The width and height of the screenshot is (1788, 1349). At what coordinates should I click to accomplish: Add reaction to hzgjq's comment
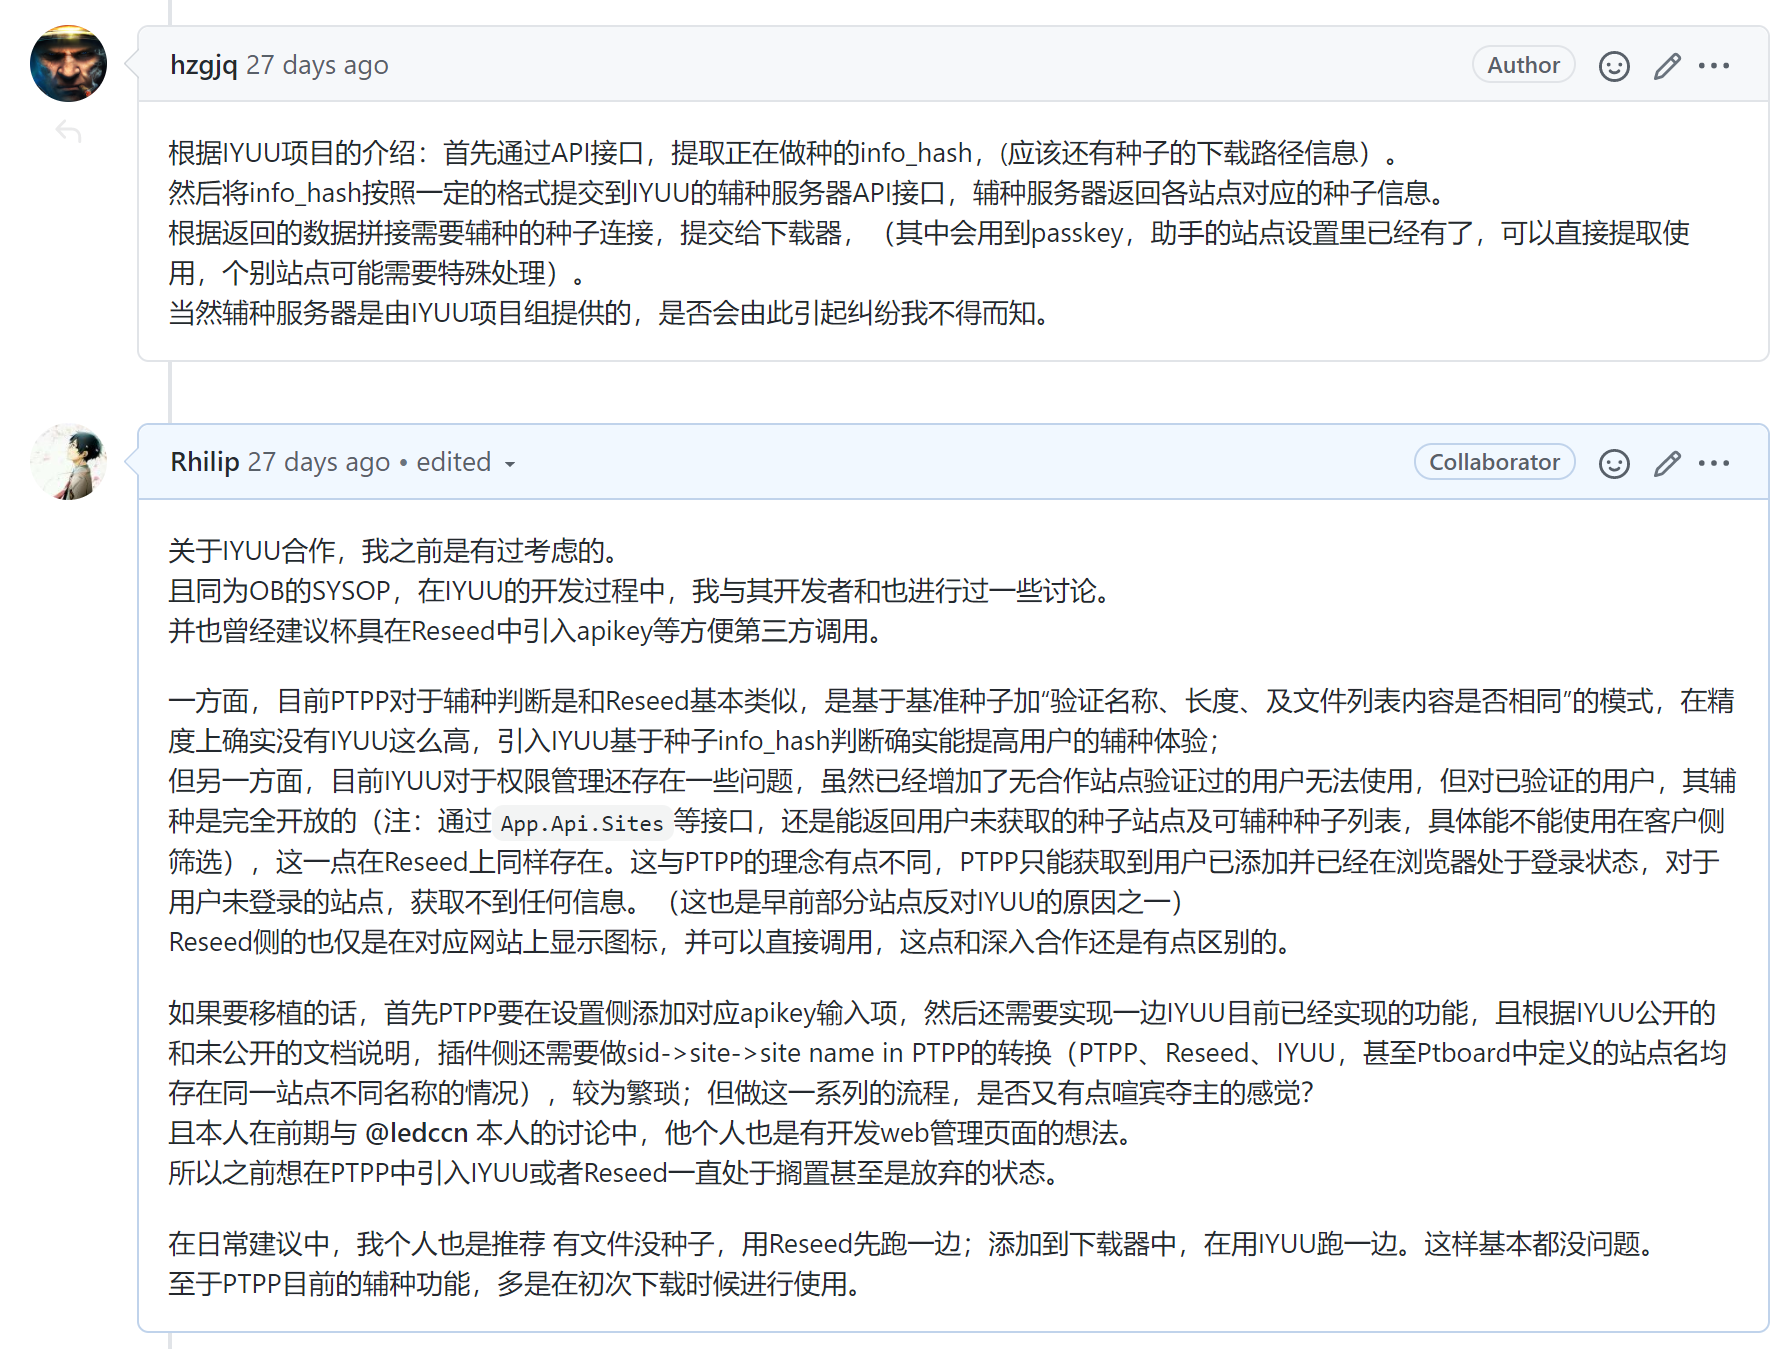coord(1614,66)
